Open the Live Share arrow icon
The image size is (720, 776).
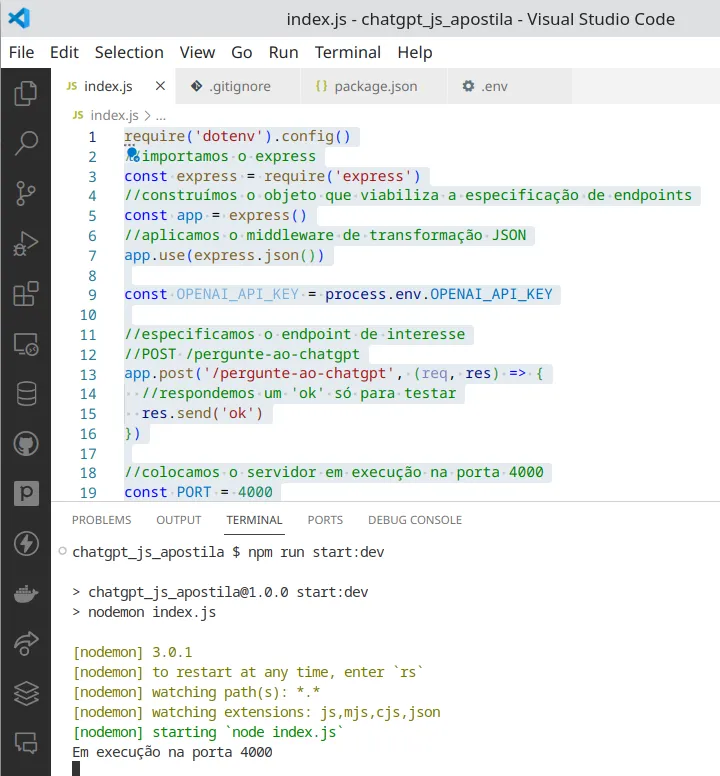(26, 643)
